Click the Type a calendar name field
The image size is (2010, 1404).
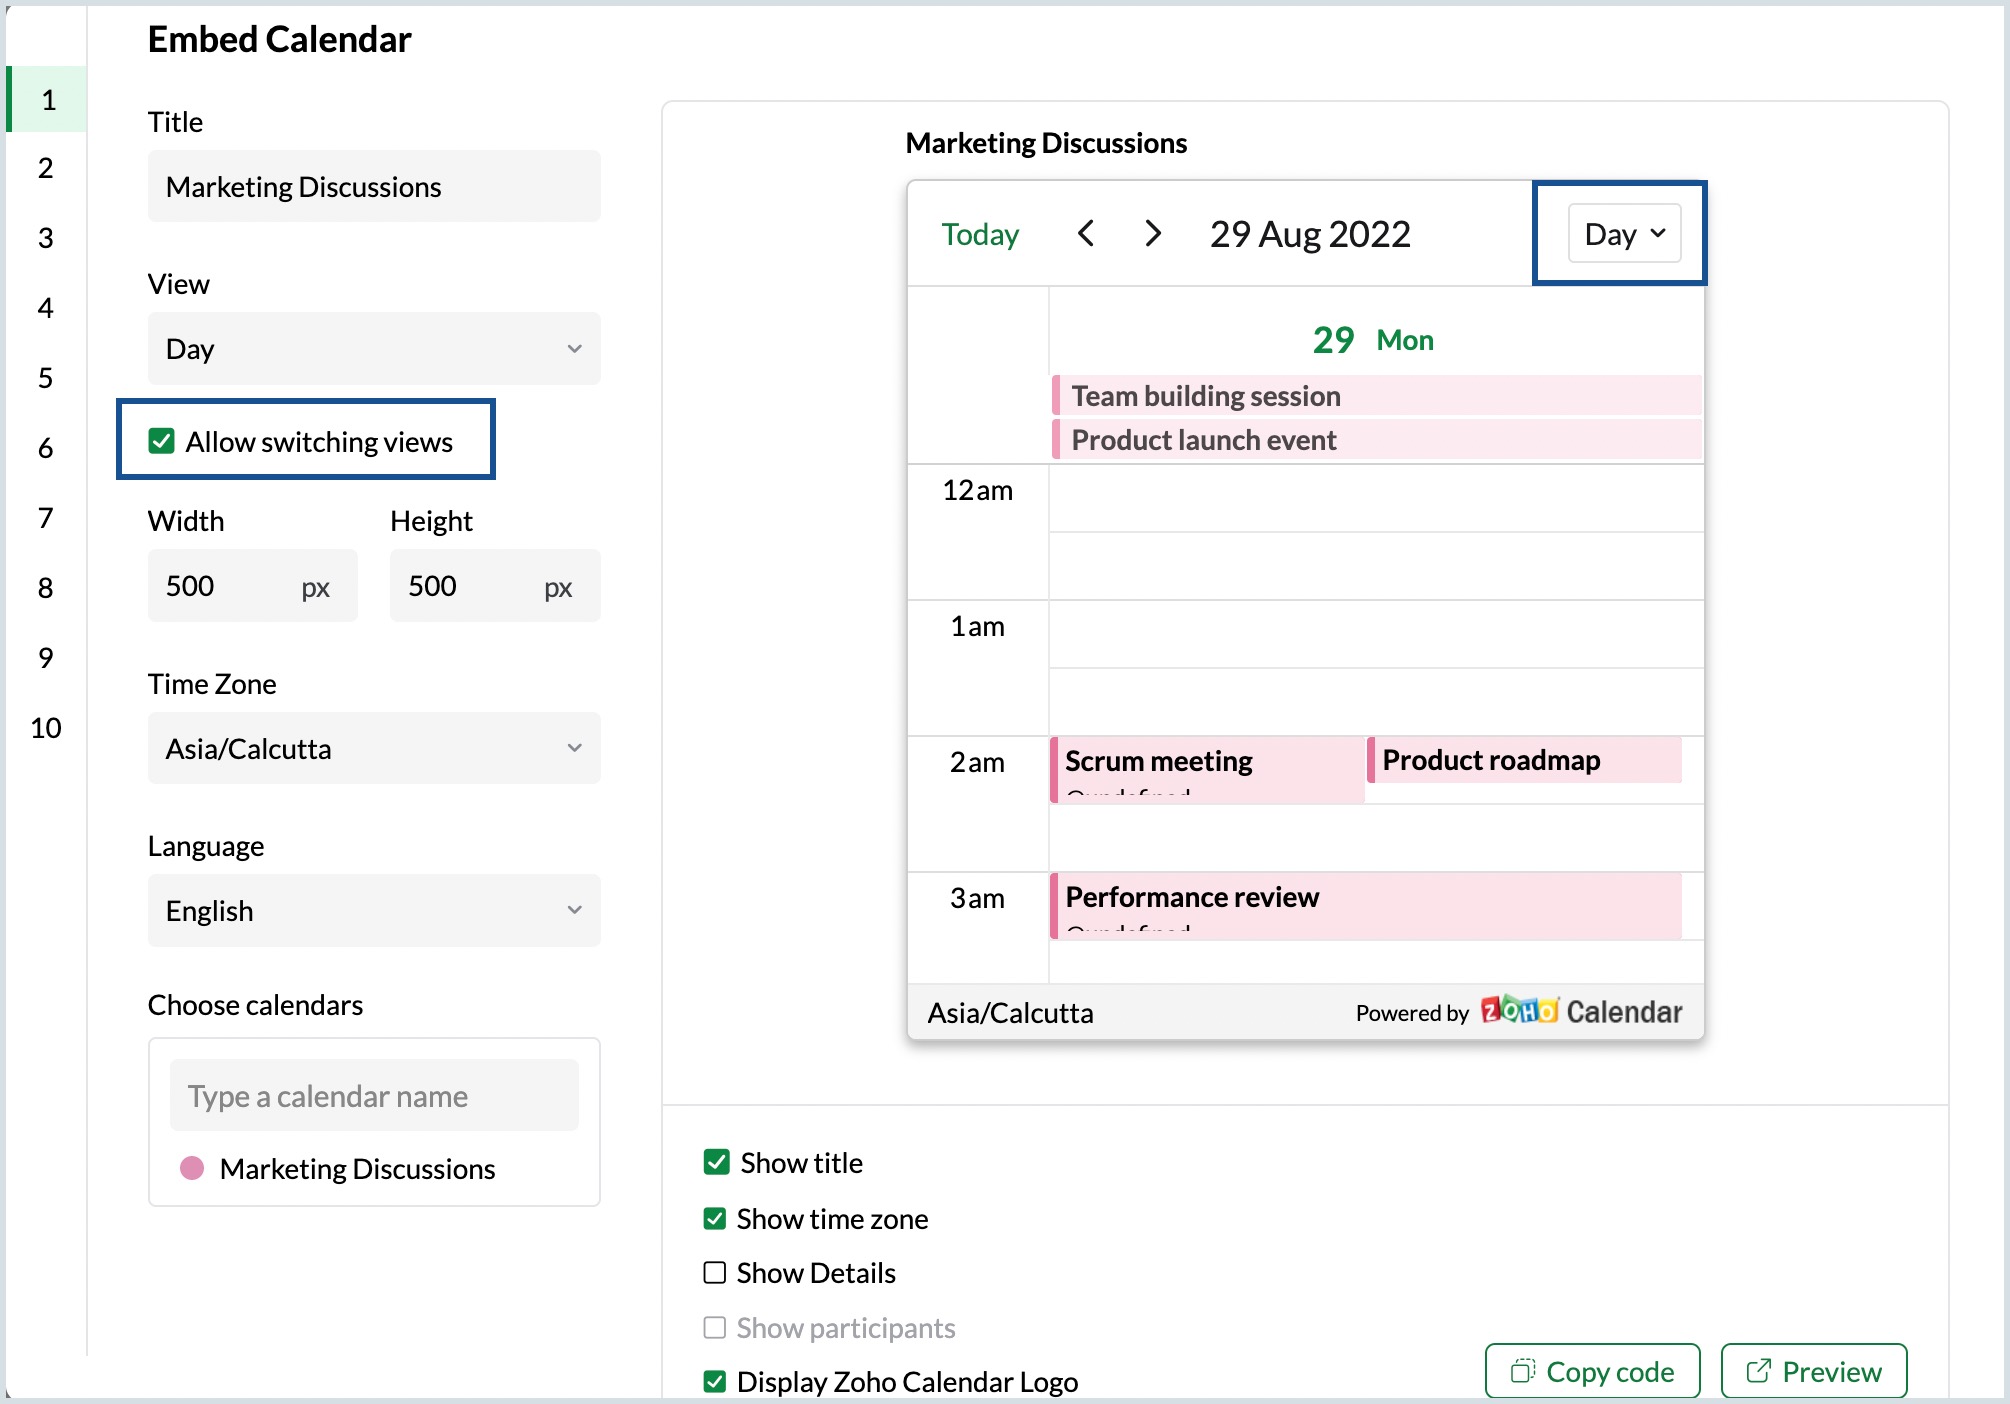point(374,1096)
